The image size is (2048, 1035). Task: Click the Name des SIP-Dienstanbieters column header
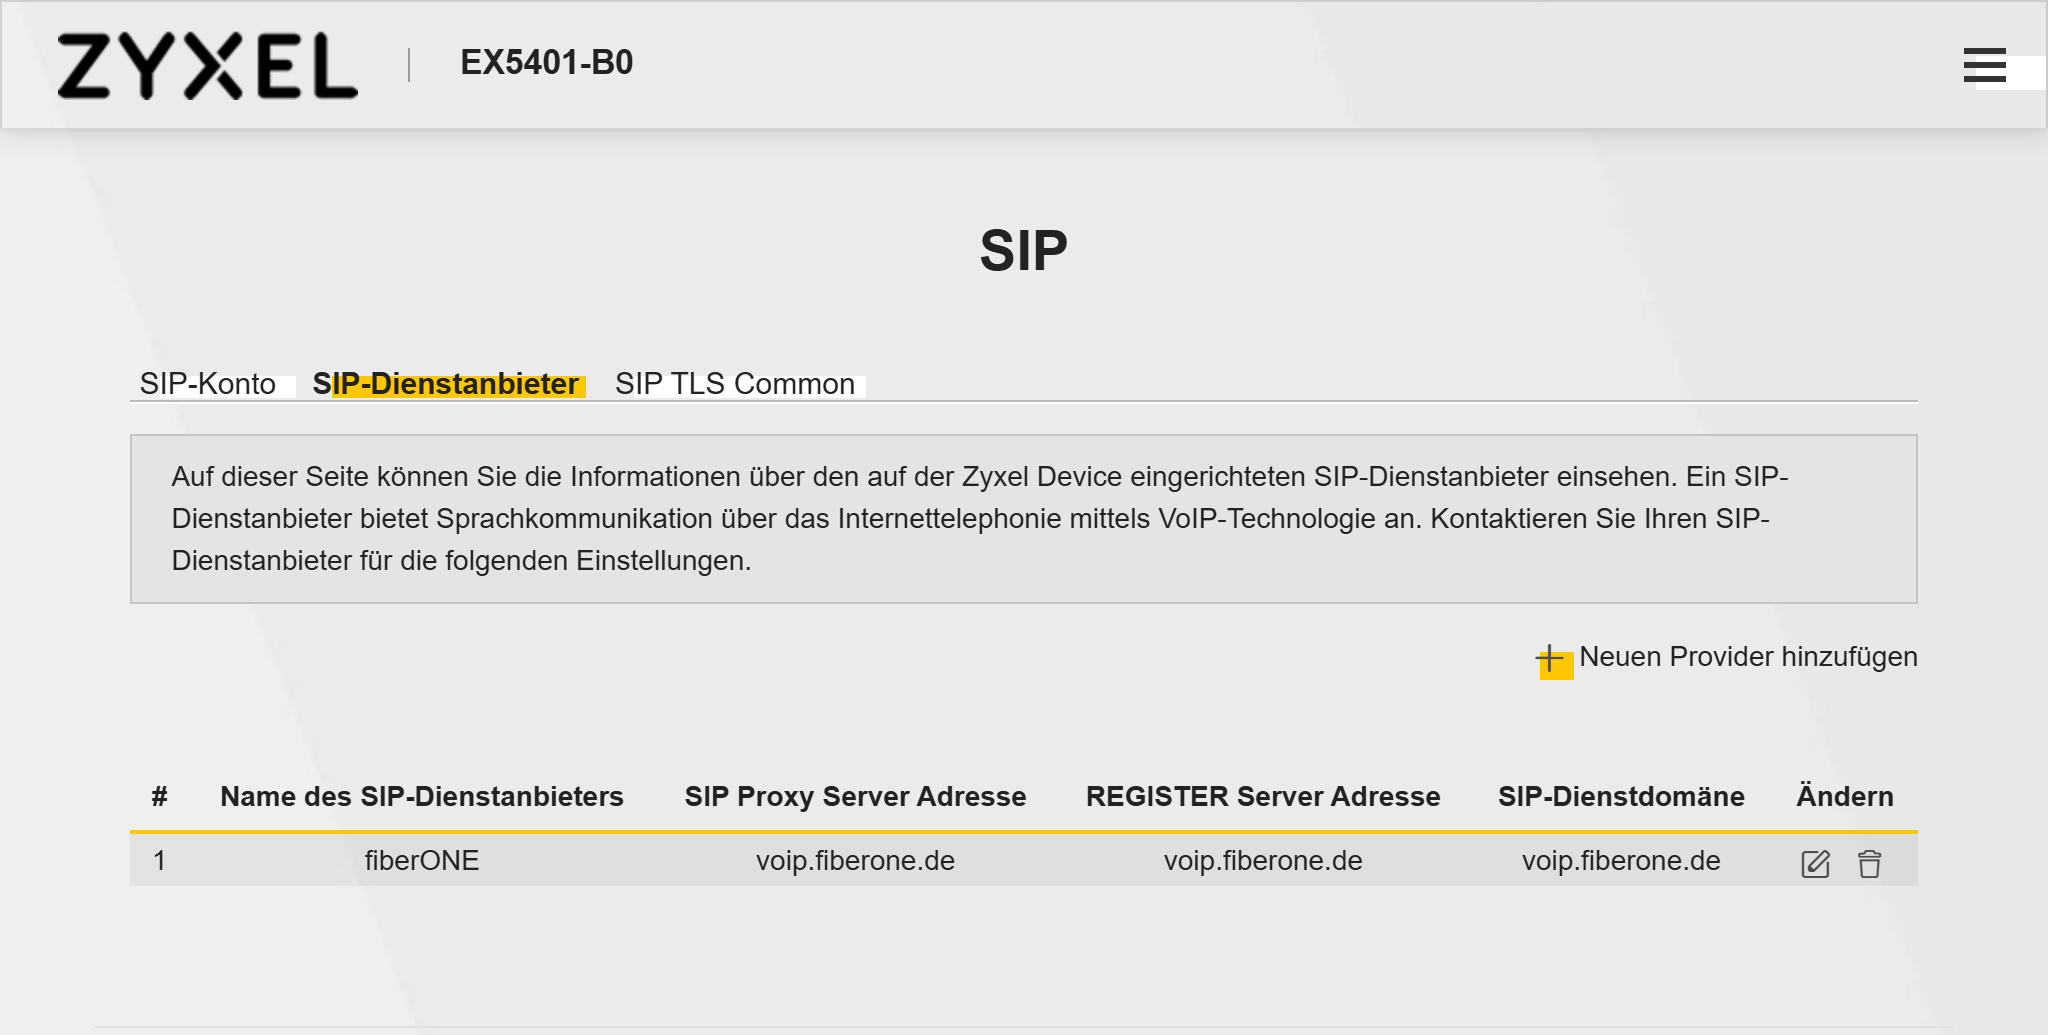421,797
